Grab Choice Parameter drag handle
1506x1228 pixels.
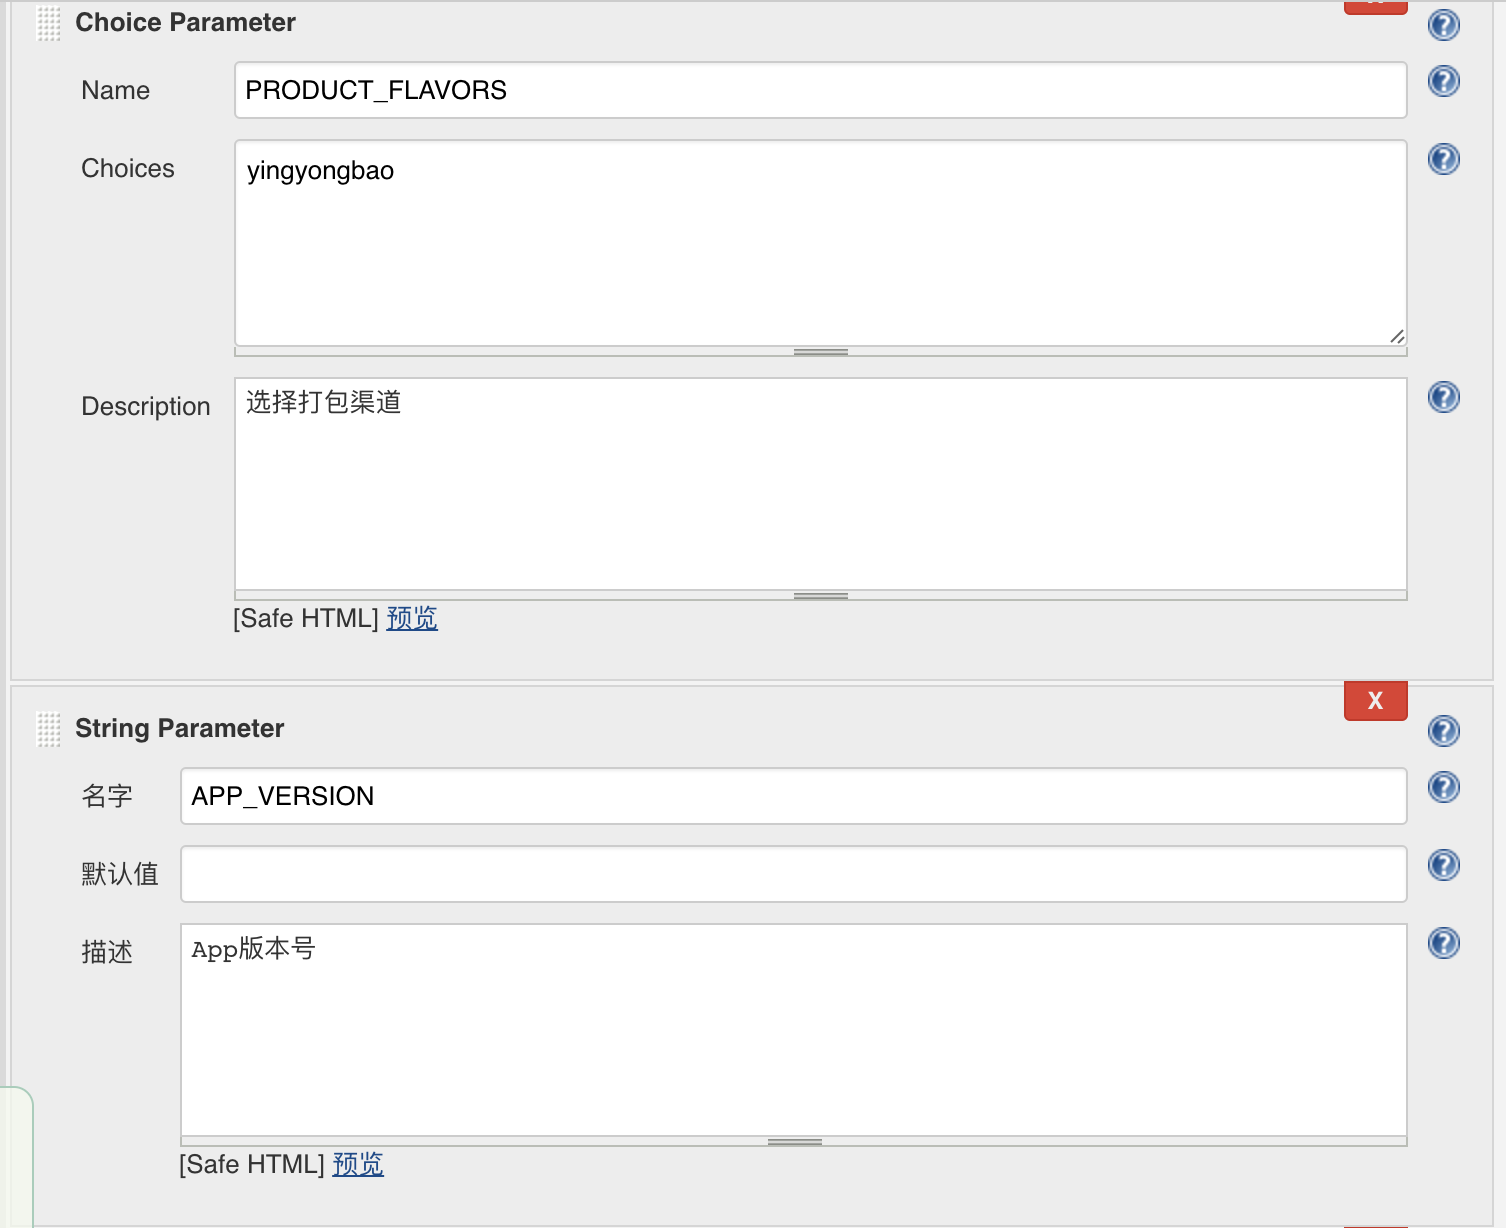click(x=48, y=24)
